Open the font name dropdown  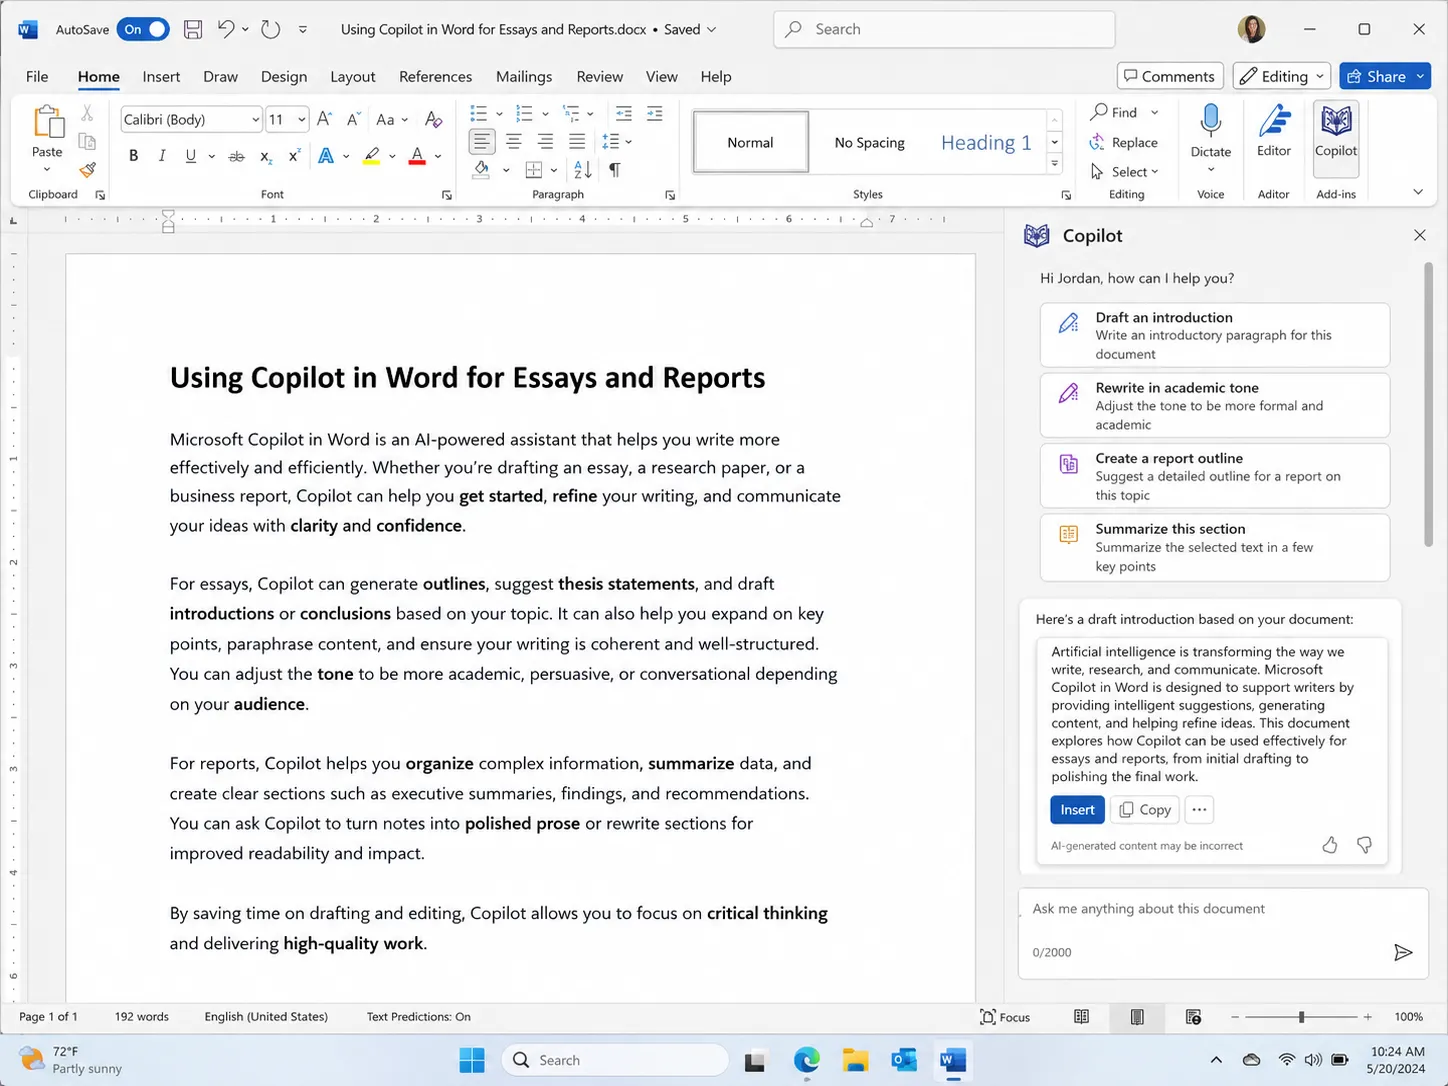(256, 119)
